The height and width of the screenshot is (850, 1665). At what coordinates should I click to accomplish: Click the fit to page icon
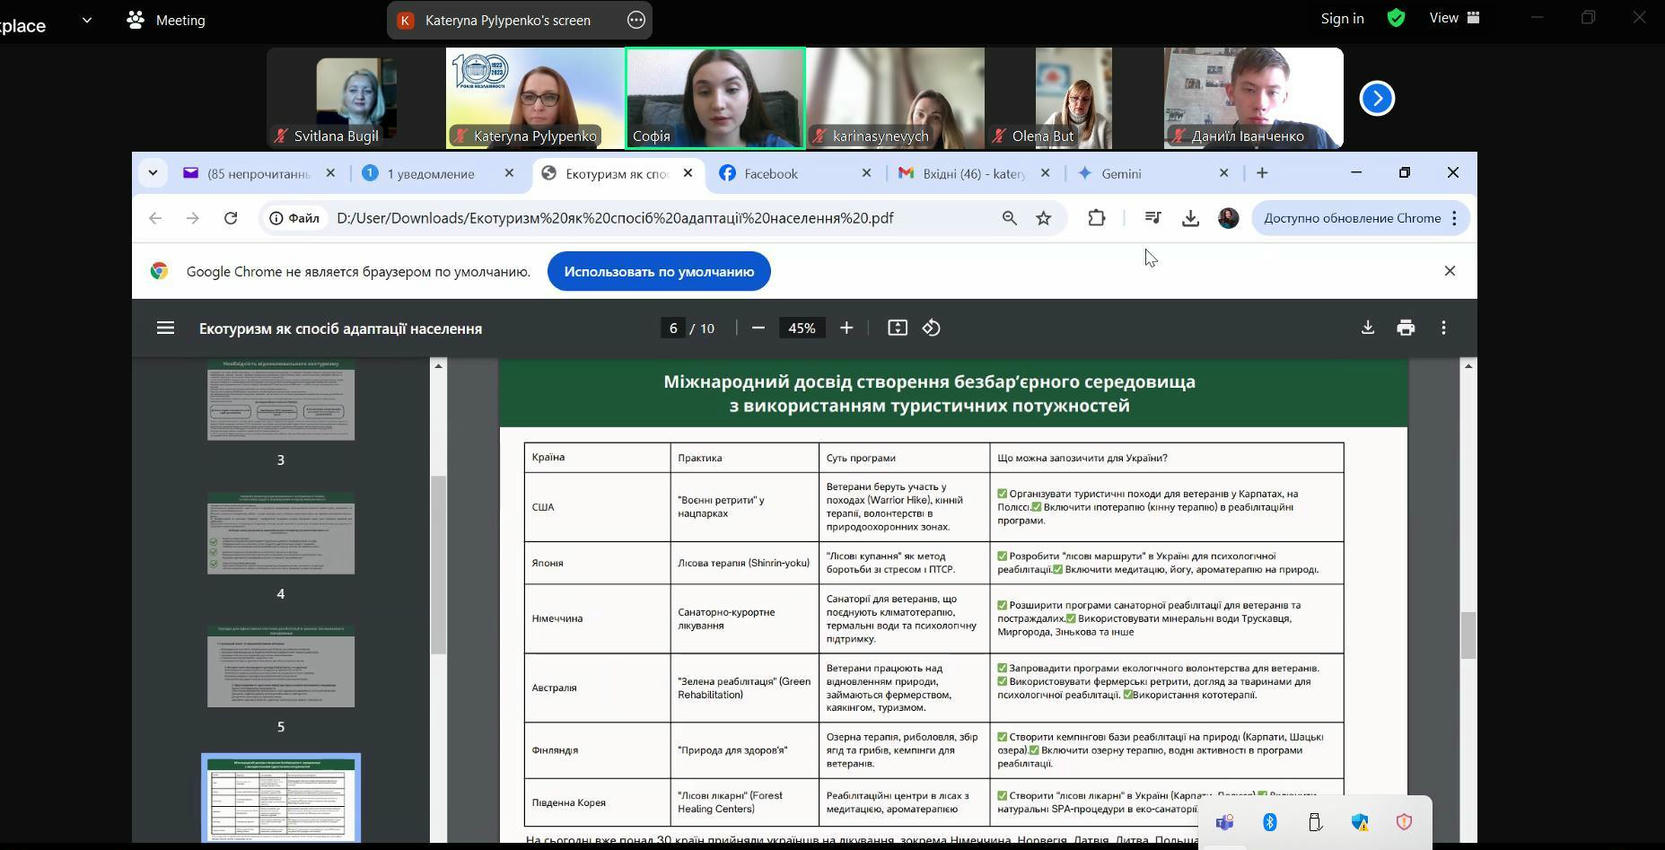point(897,328)
